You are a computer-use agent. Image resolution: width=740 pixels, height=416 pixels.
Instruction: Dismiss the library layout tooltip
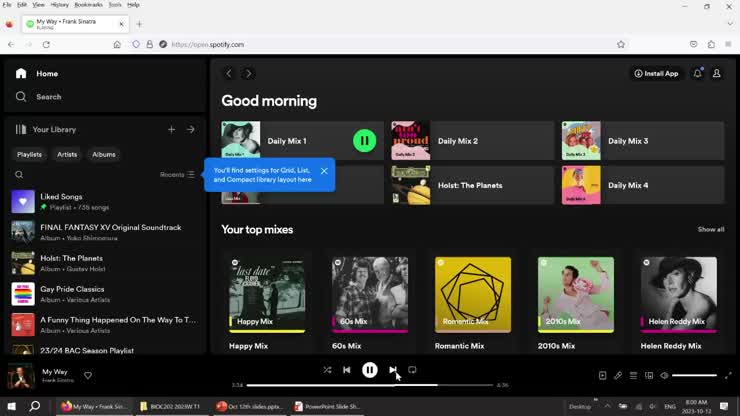[324, 171]
